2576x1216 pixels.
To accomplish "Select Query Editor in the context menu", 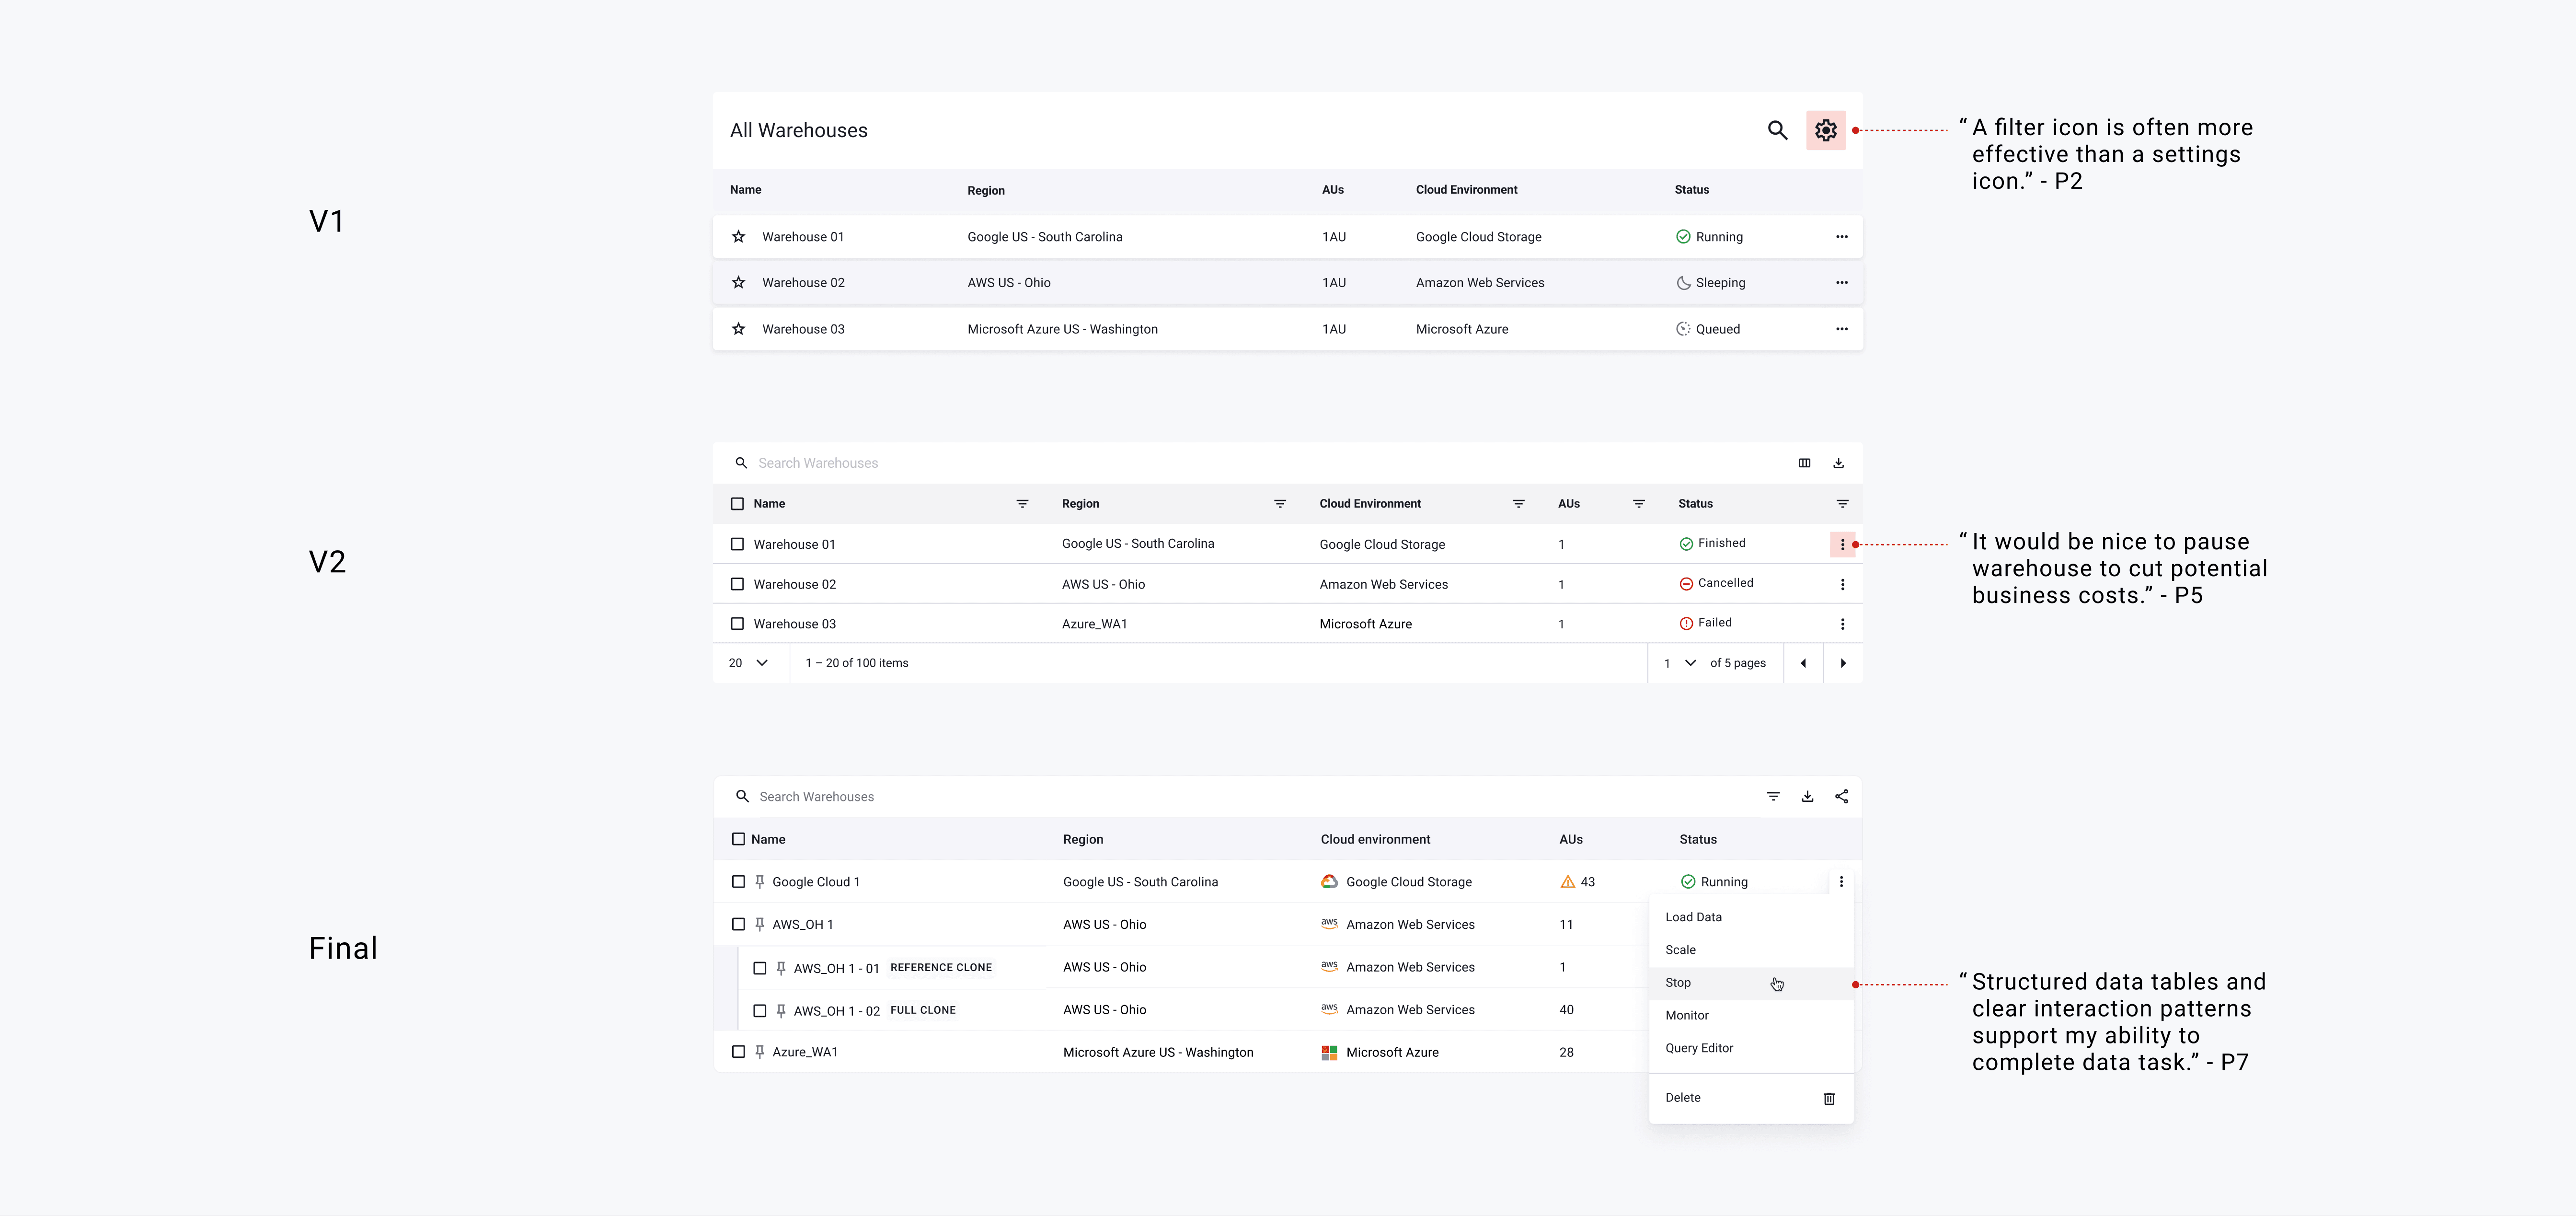I will coord(1699,1048).
